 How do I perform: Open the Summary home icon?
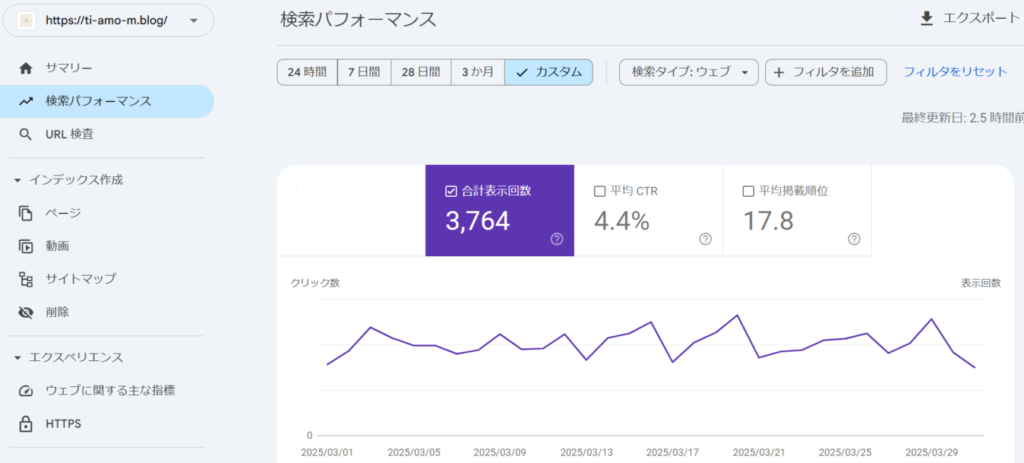[x=26, y=68]
